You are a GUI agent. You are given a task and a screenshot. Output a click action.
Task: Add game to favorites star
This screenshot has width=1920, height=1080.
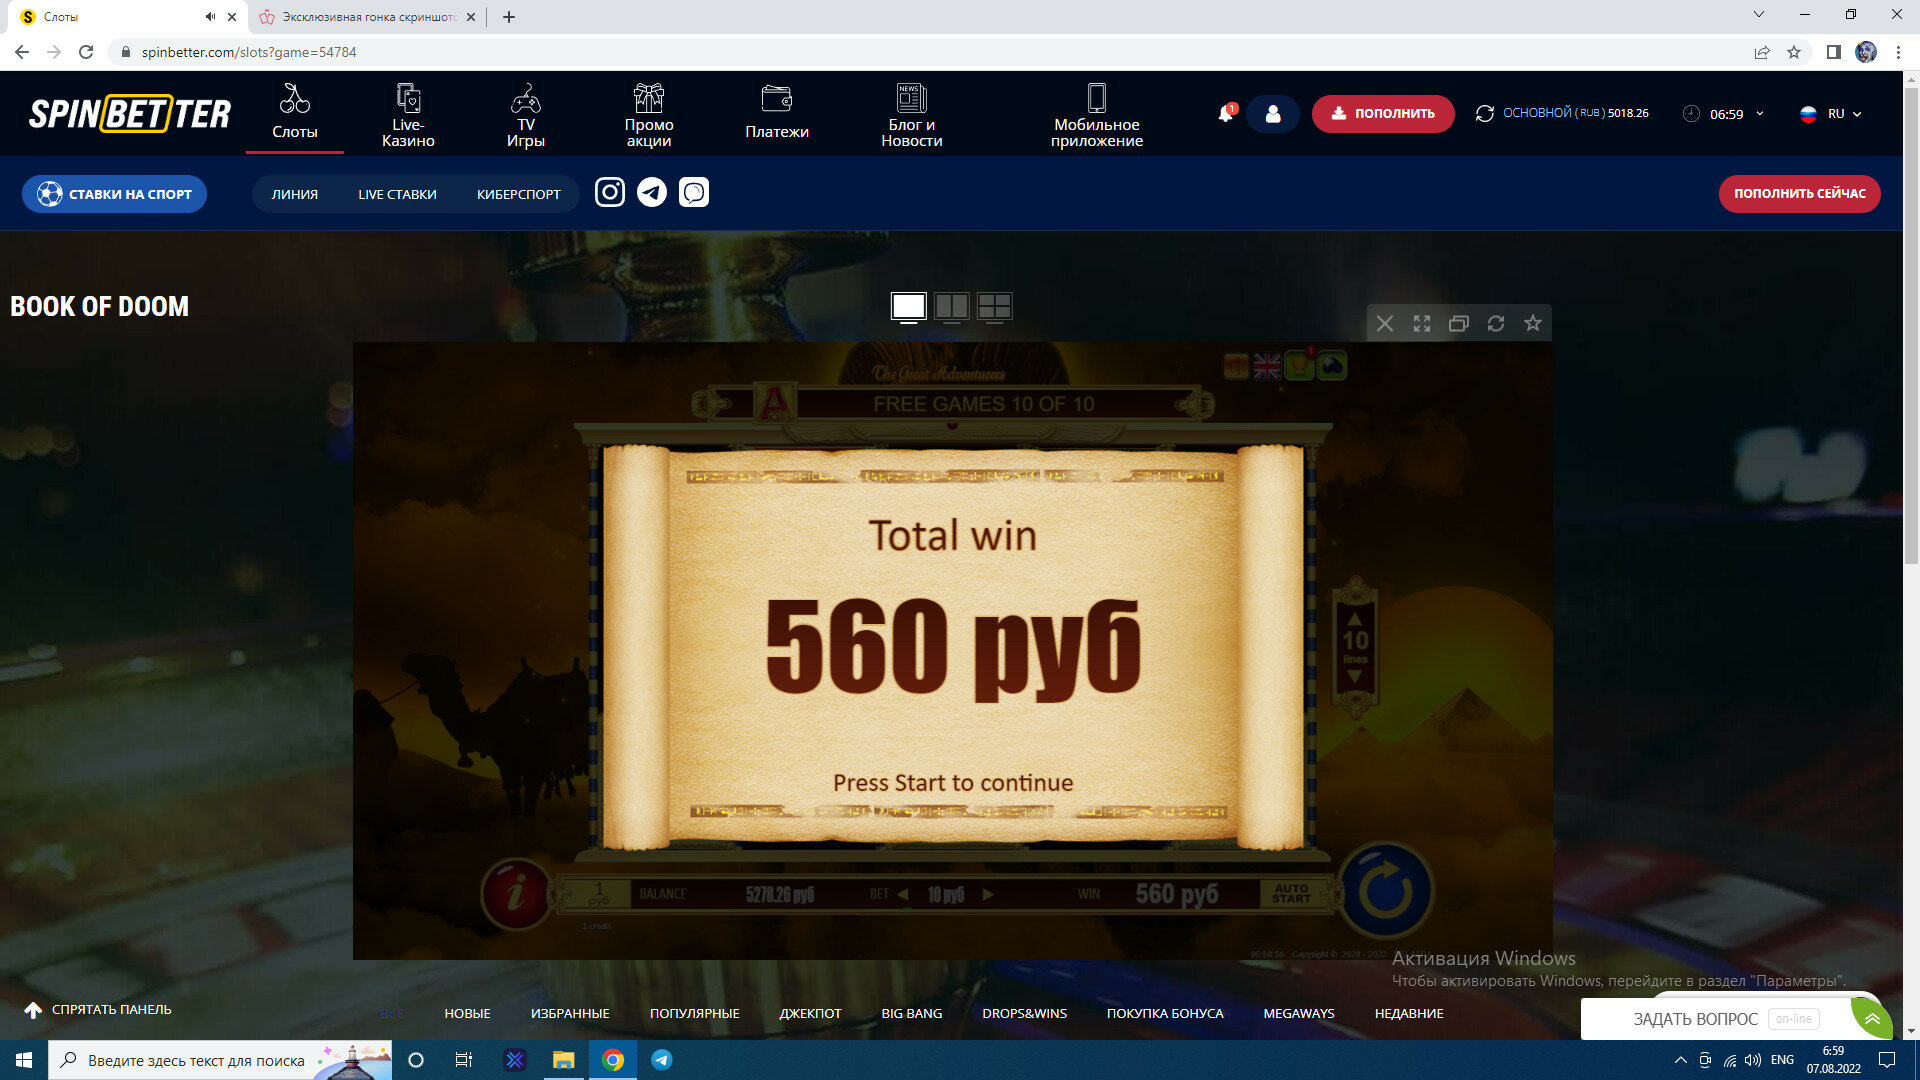click(1532, 323)
